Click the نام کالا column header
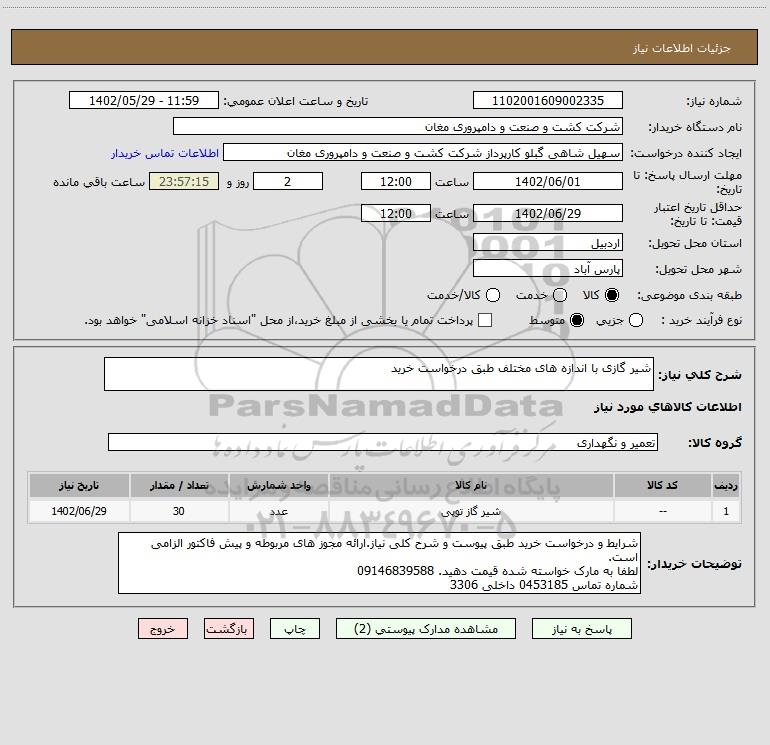This screenshot has height=745, width=770. 471,485
